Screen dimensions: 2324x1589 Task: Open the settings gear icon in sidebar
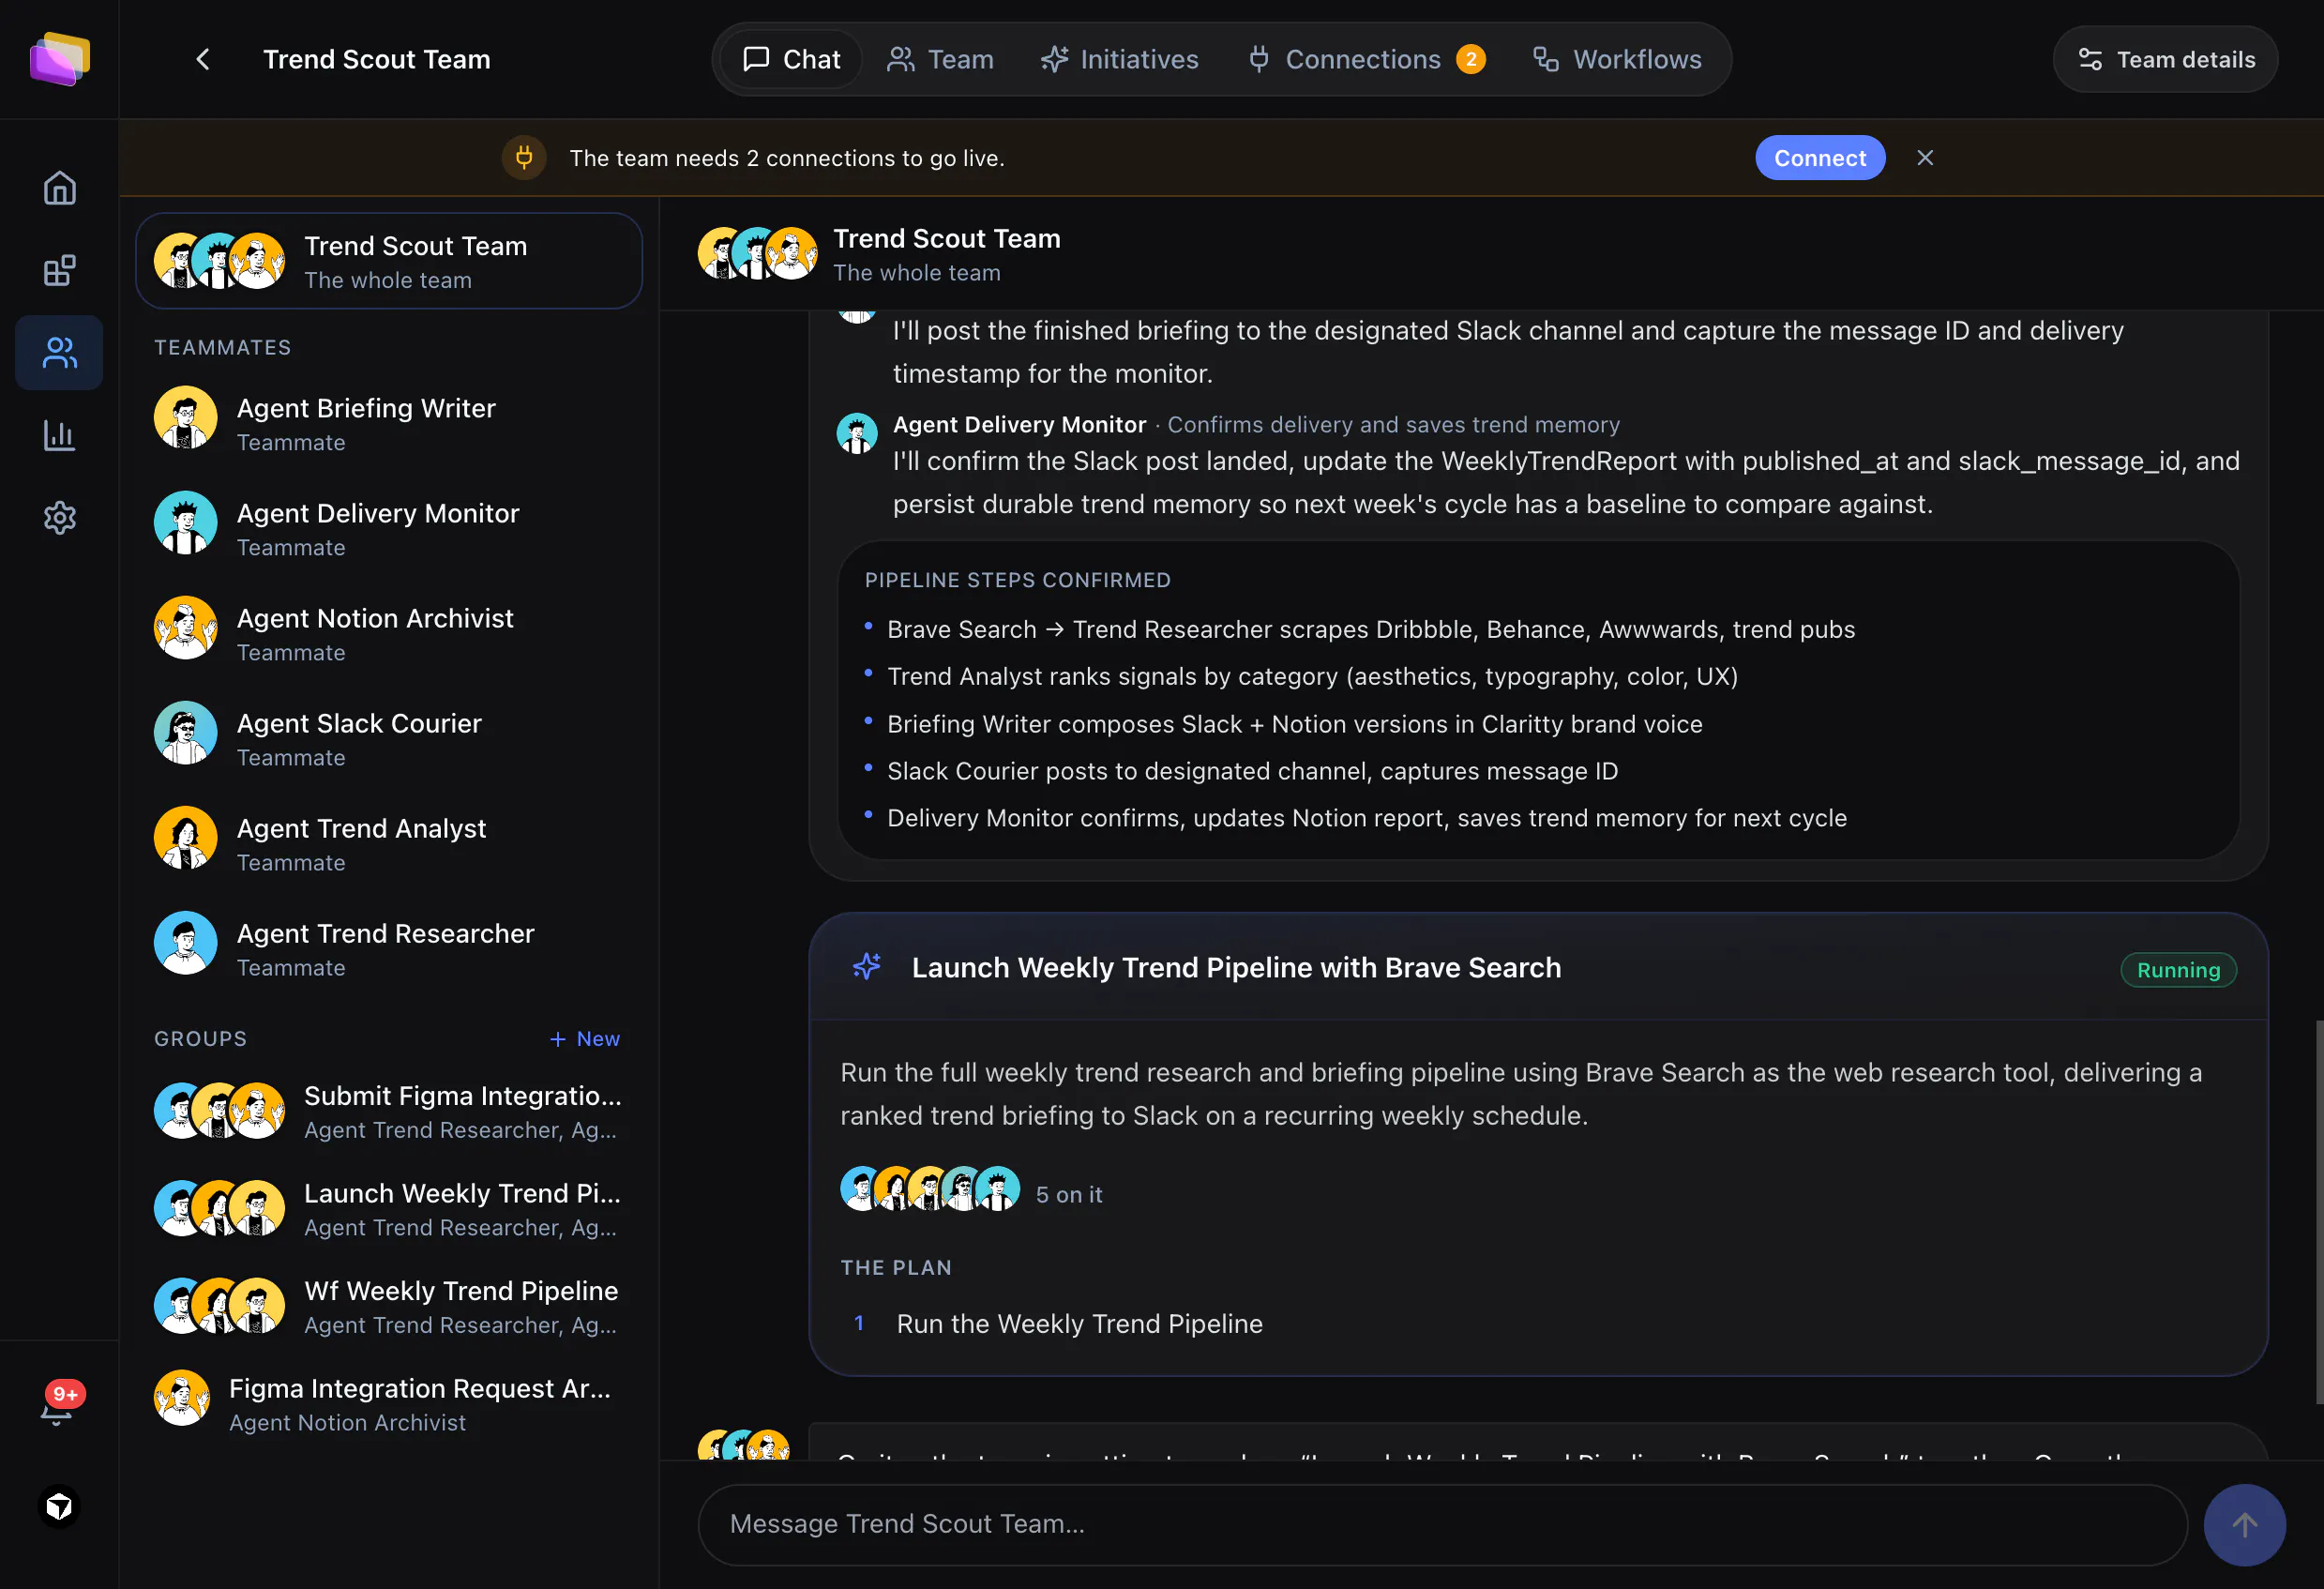click(x=59, y=517)
